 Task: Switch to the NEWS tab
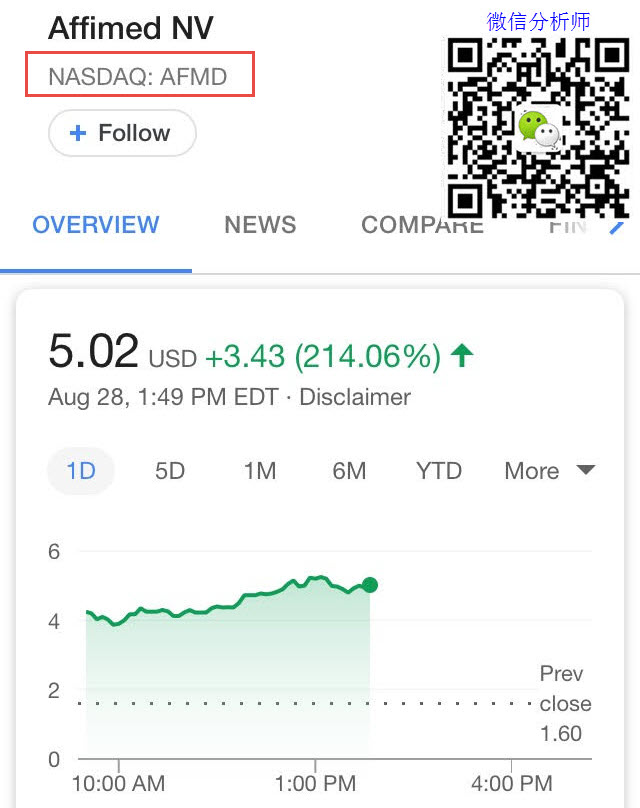point(260,225)
